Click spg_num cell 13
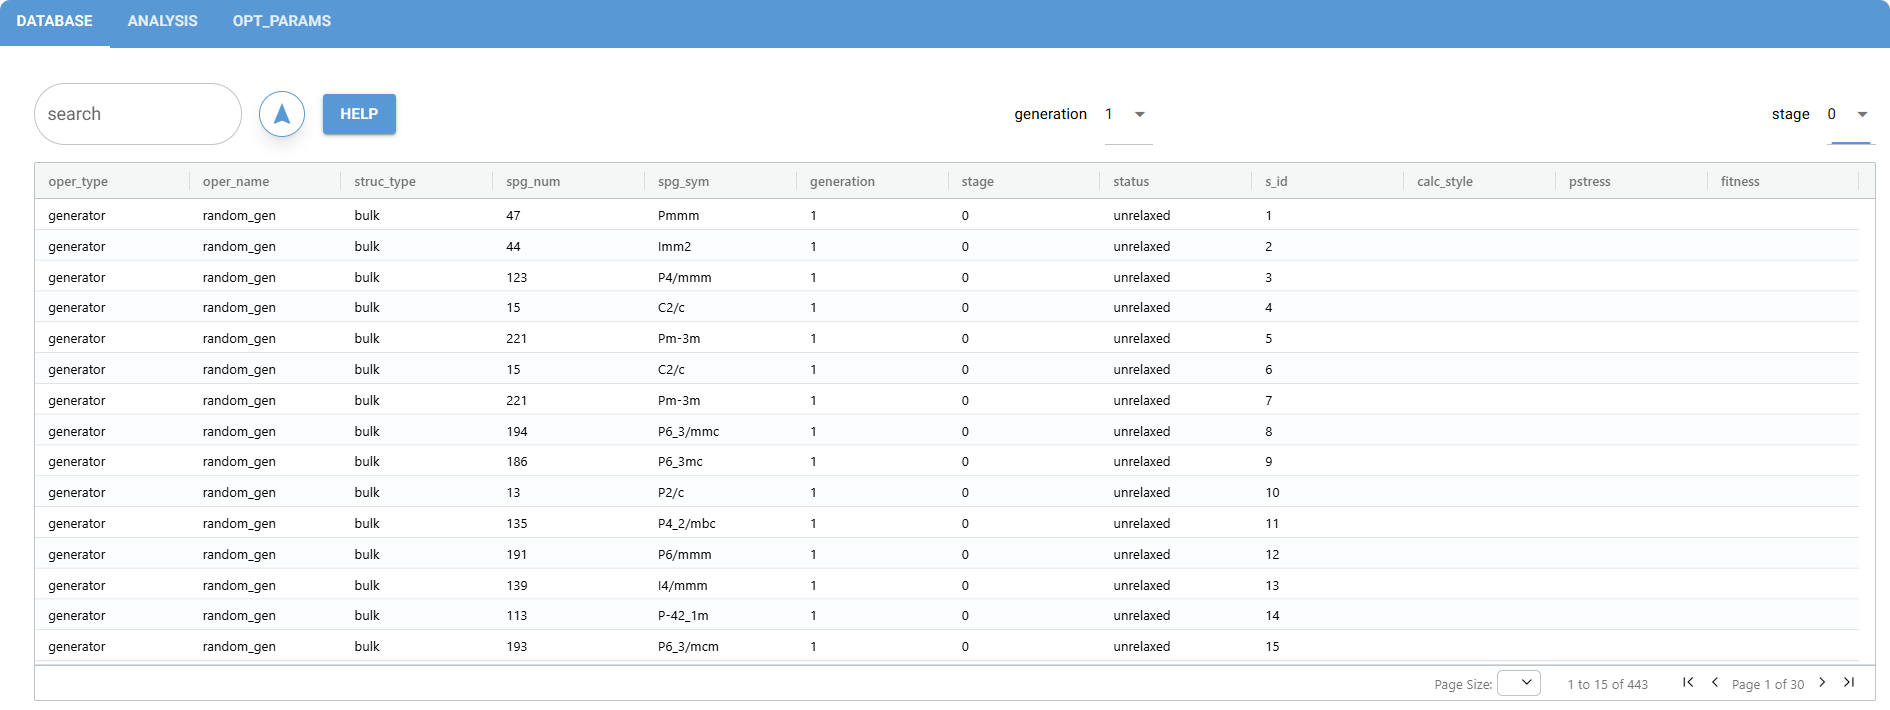This screenshot has width=1890, height=710. pyautogui.click(x=569, y=492)
